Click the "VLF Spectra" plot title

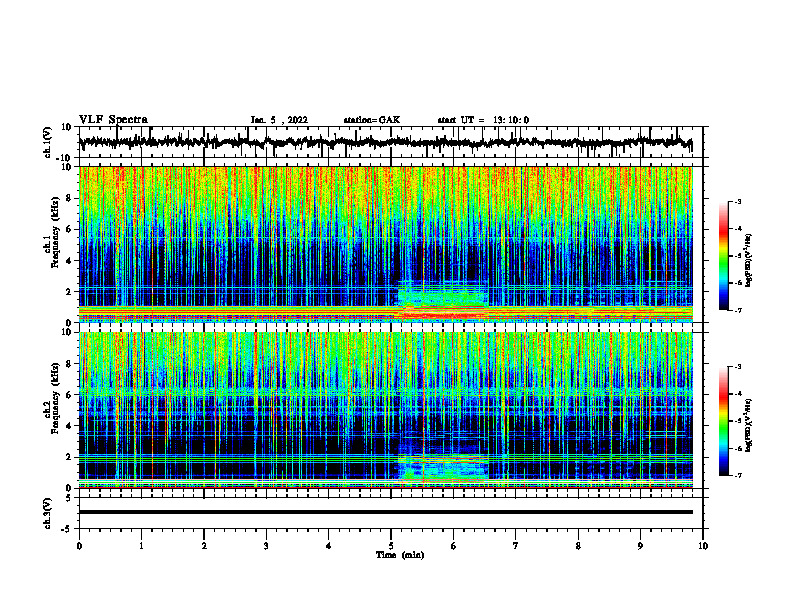[x=113, y=120]
